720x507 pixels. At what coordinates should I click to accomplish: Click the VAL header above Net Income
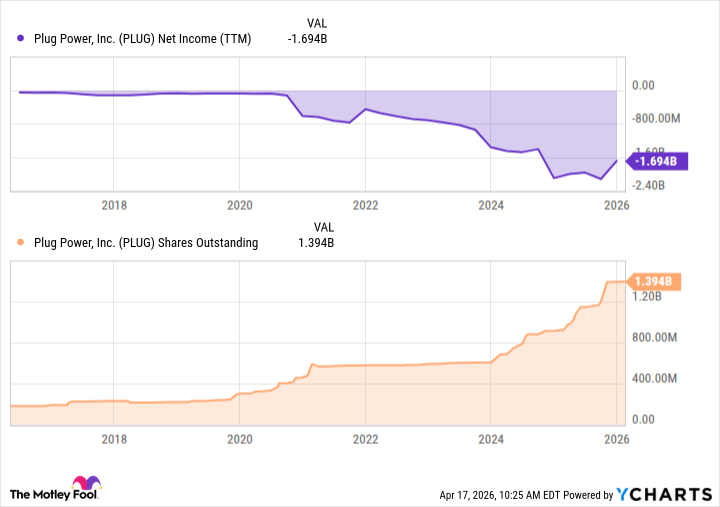point(317,22)
